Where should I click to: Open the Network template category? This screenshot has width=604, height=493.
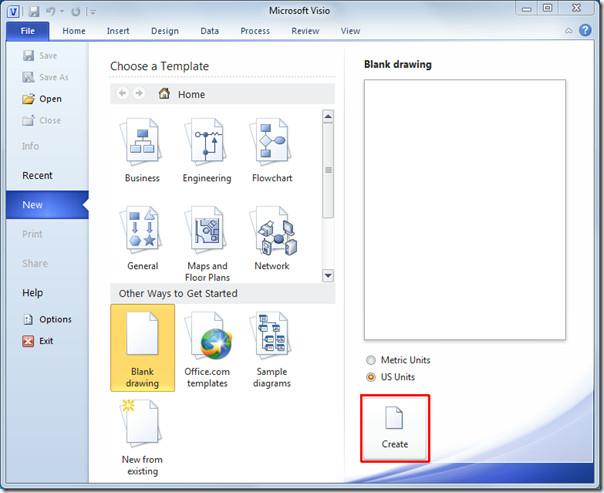pos(272,239)
